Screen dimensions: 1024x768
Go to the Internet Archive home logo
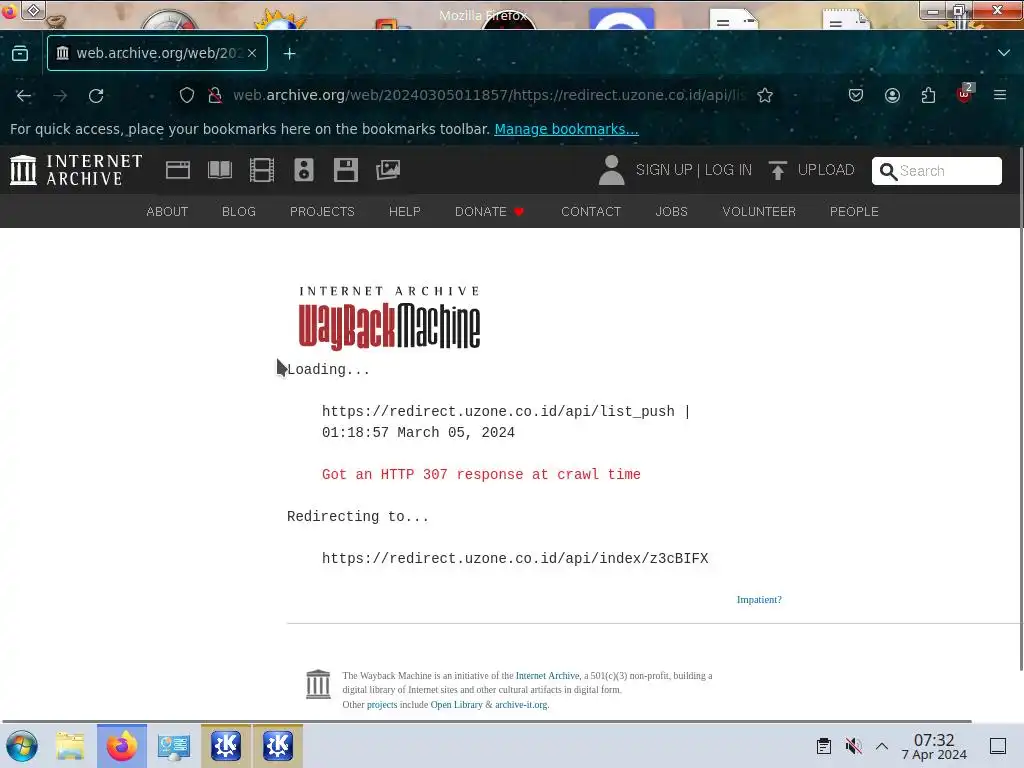[76, 170]
